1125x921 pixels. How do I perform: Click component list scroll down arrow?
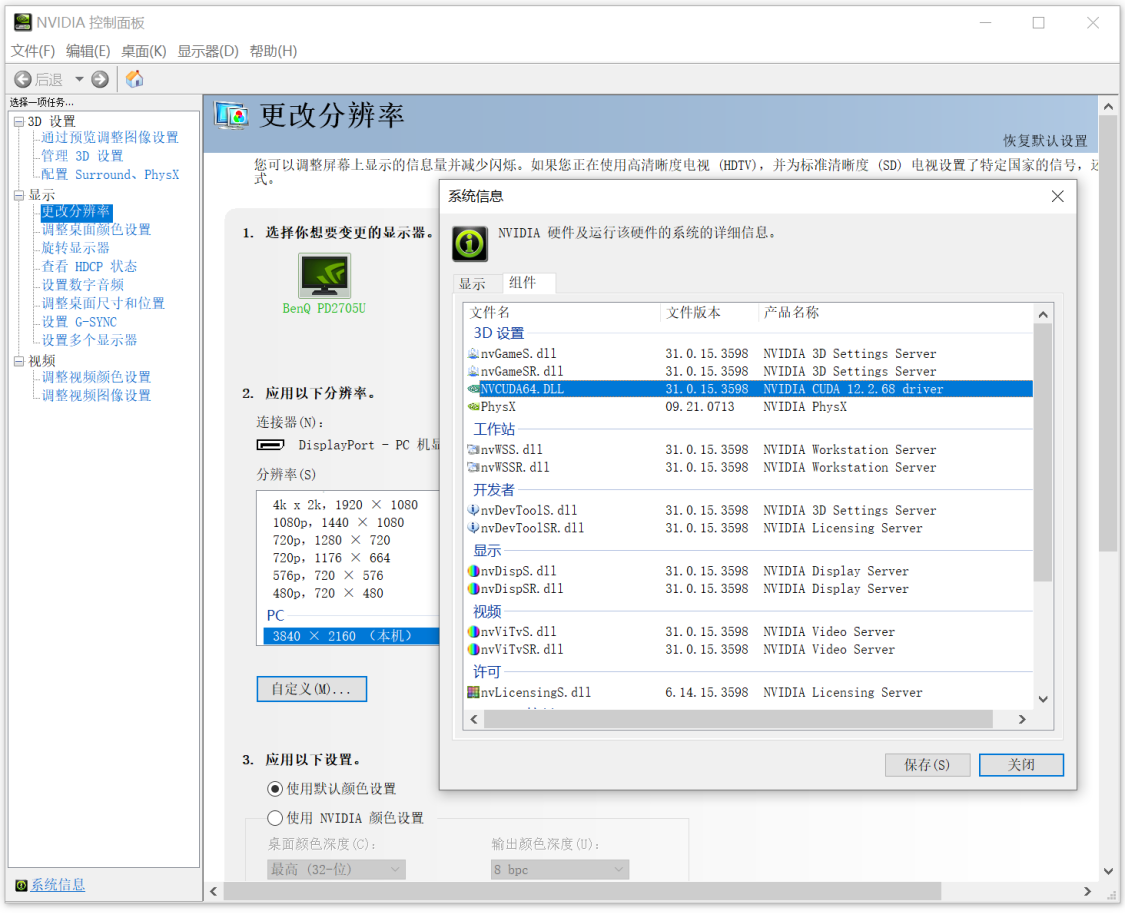(1043, 699)
